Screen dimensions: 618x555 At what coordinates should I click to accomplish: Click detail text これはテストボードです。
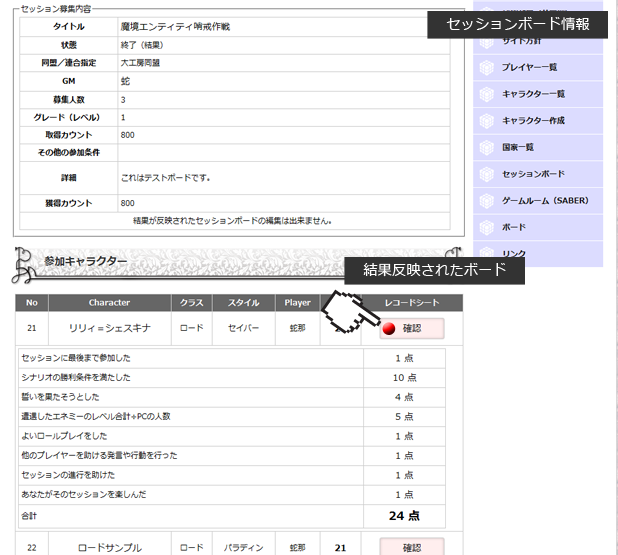coord(165,178)
